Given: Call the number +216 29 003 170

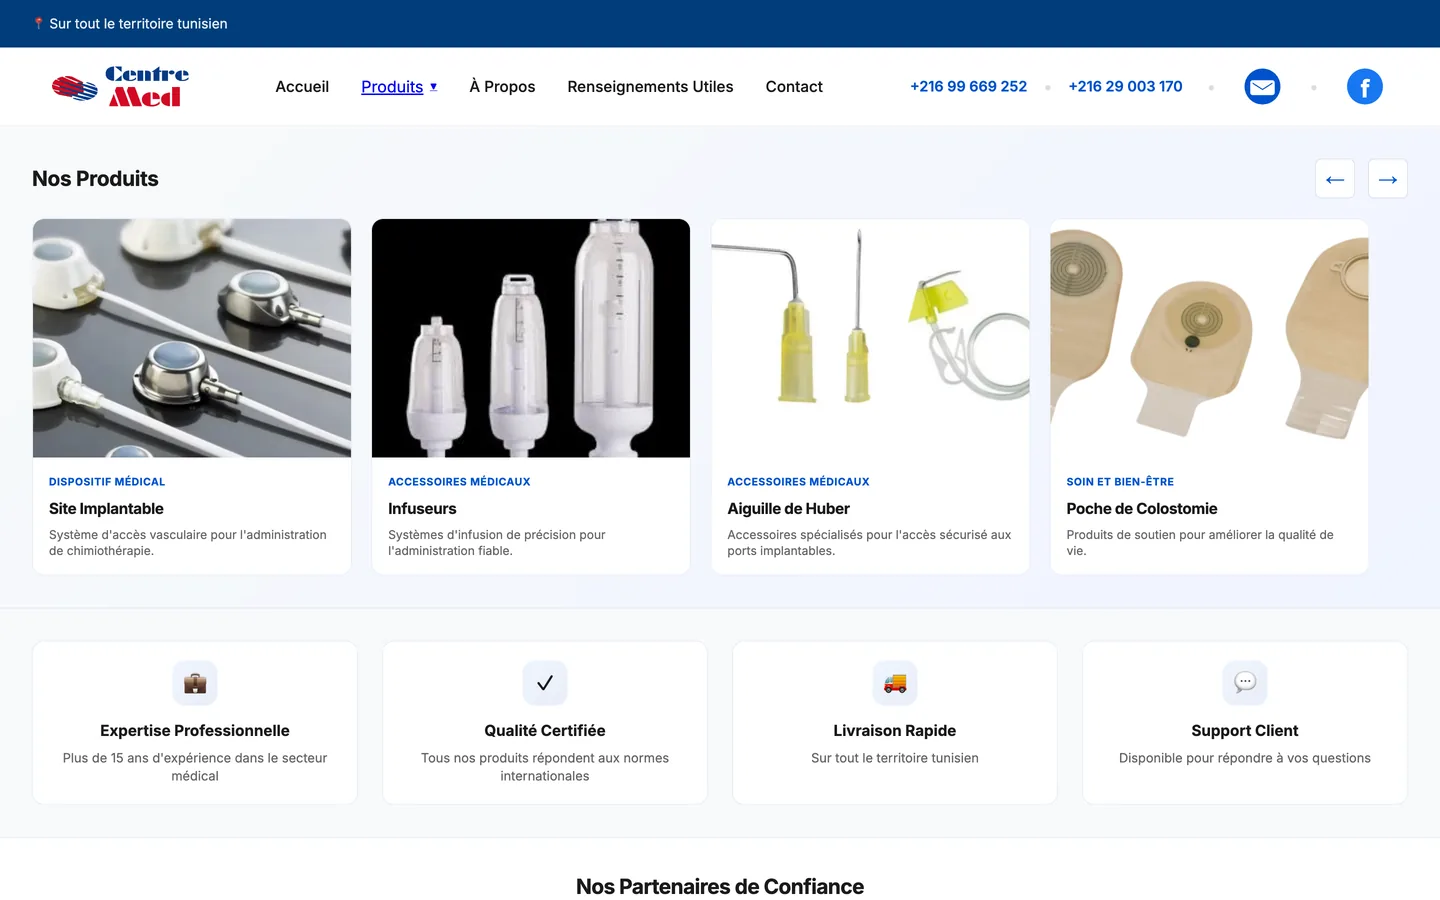Looking at the screenshot, I should point(1125,87).
